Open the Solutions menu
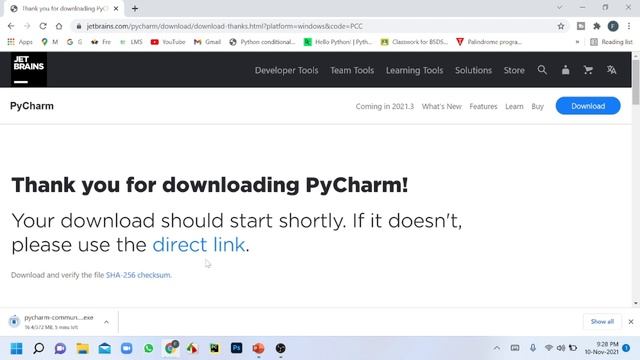The height and width of the screenshot is (360, 640). (x=473, y=70)
